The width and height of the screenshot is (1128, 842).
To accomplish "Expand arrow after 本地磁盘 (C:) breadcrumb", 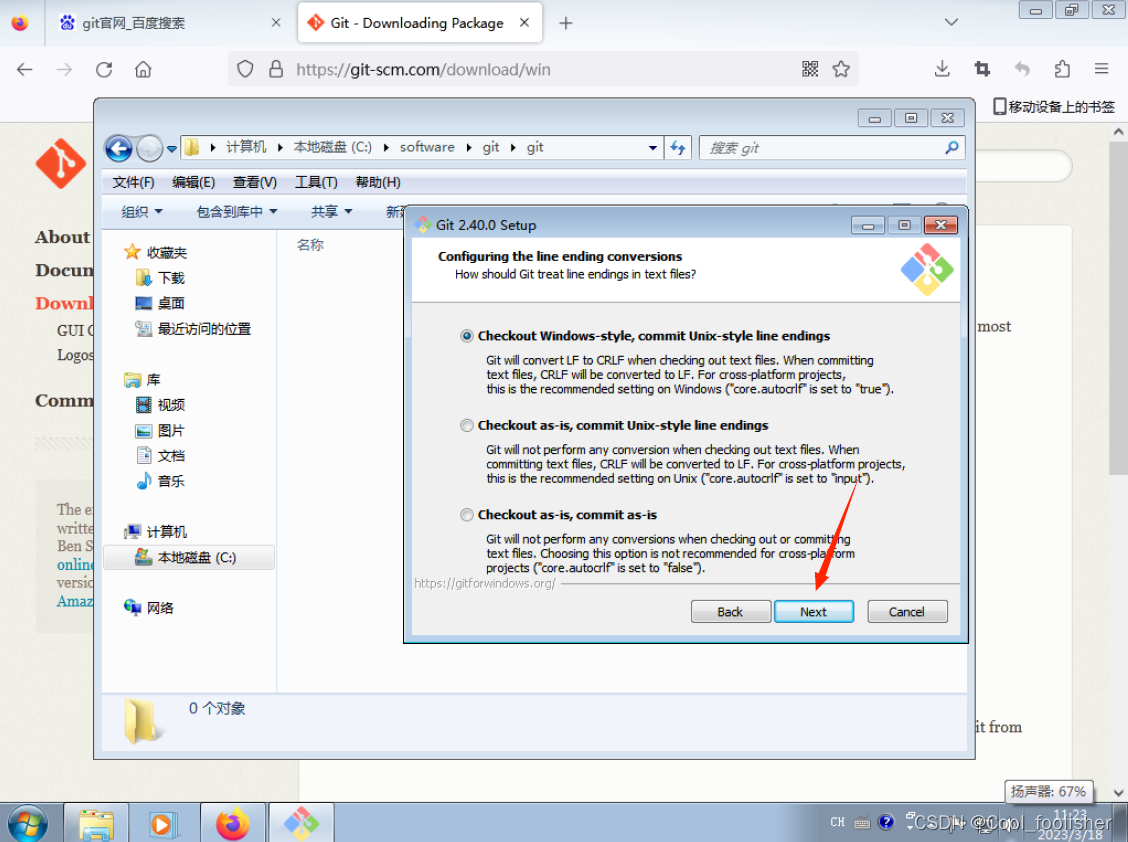I will point(386,148).
